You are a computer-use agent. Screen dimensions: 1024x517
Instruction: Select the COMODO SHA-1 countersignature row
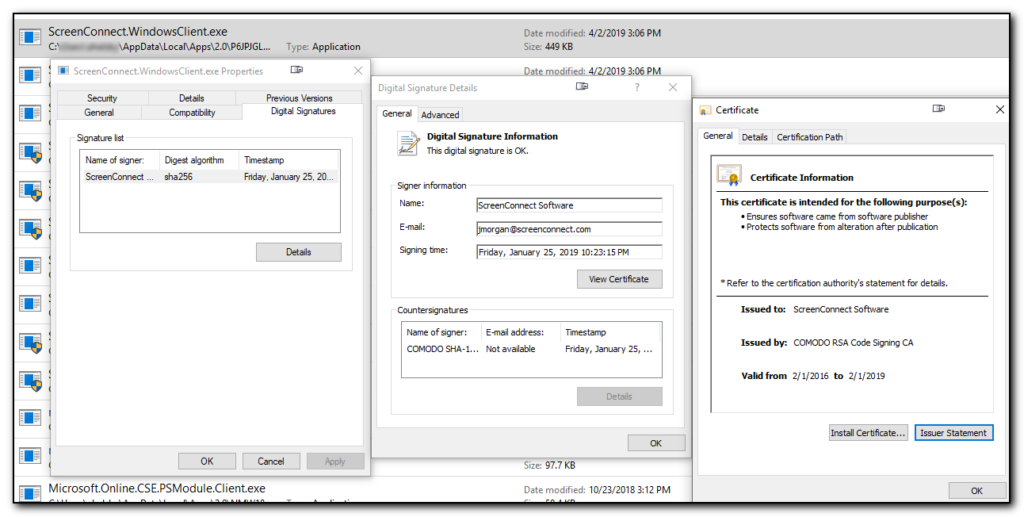pos(531,349)
